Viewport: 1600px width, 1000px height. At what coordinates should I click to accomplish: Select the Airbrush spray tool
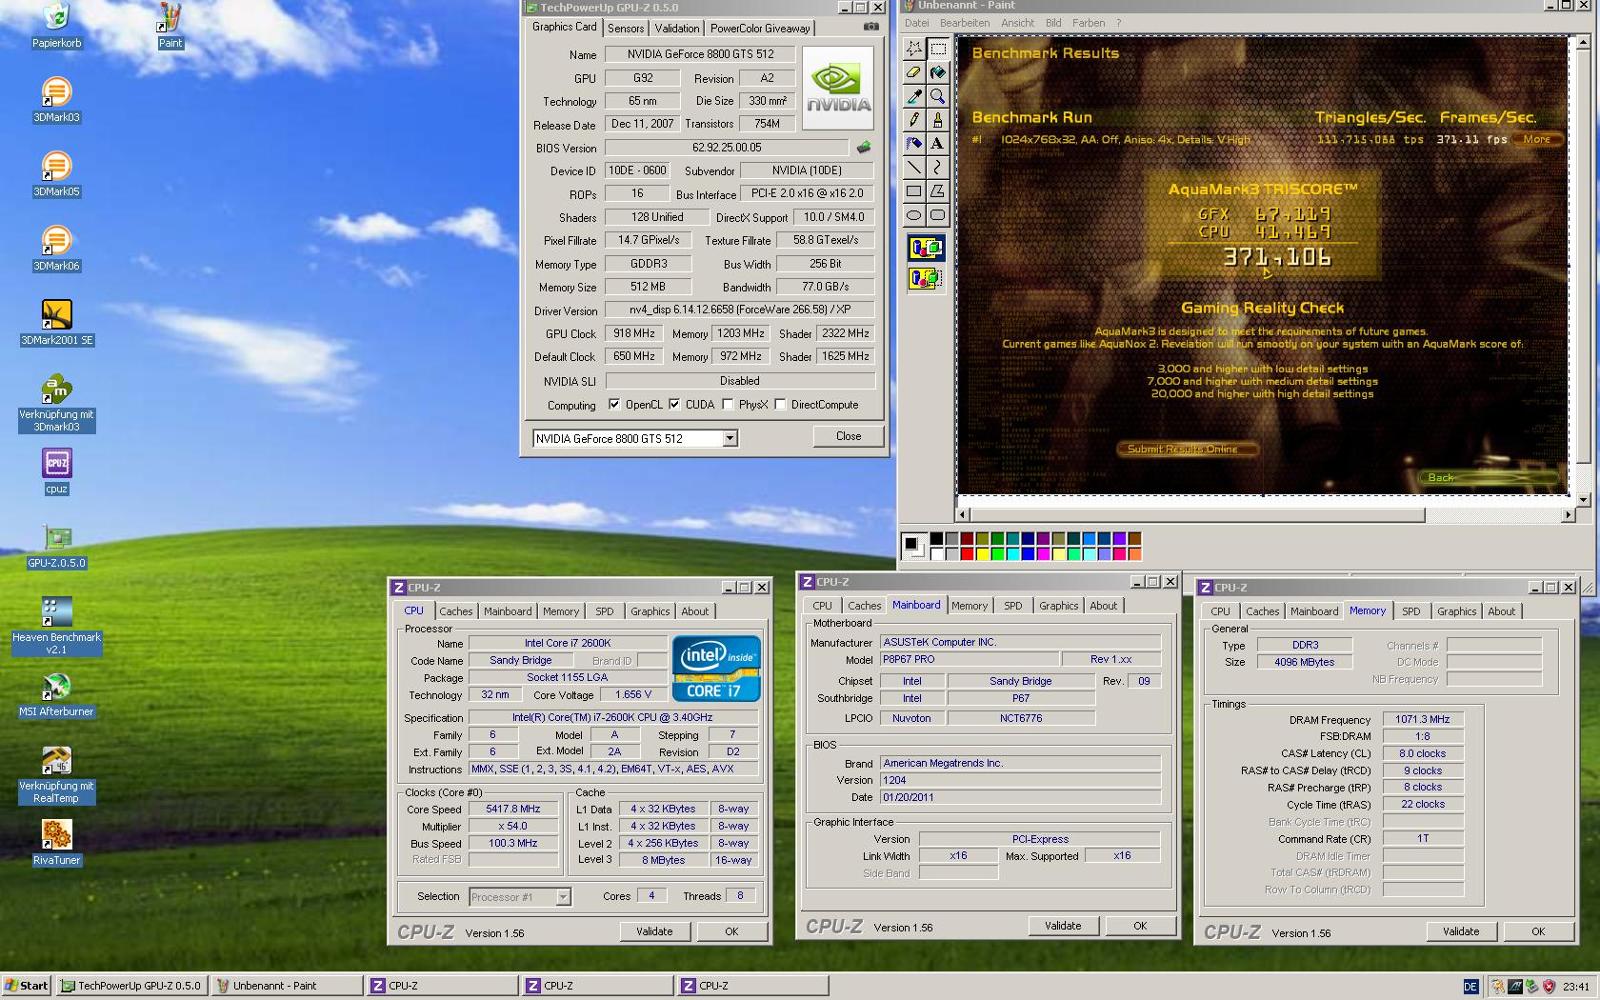click(x=914, y=144)
